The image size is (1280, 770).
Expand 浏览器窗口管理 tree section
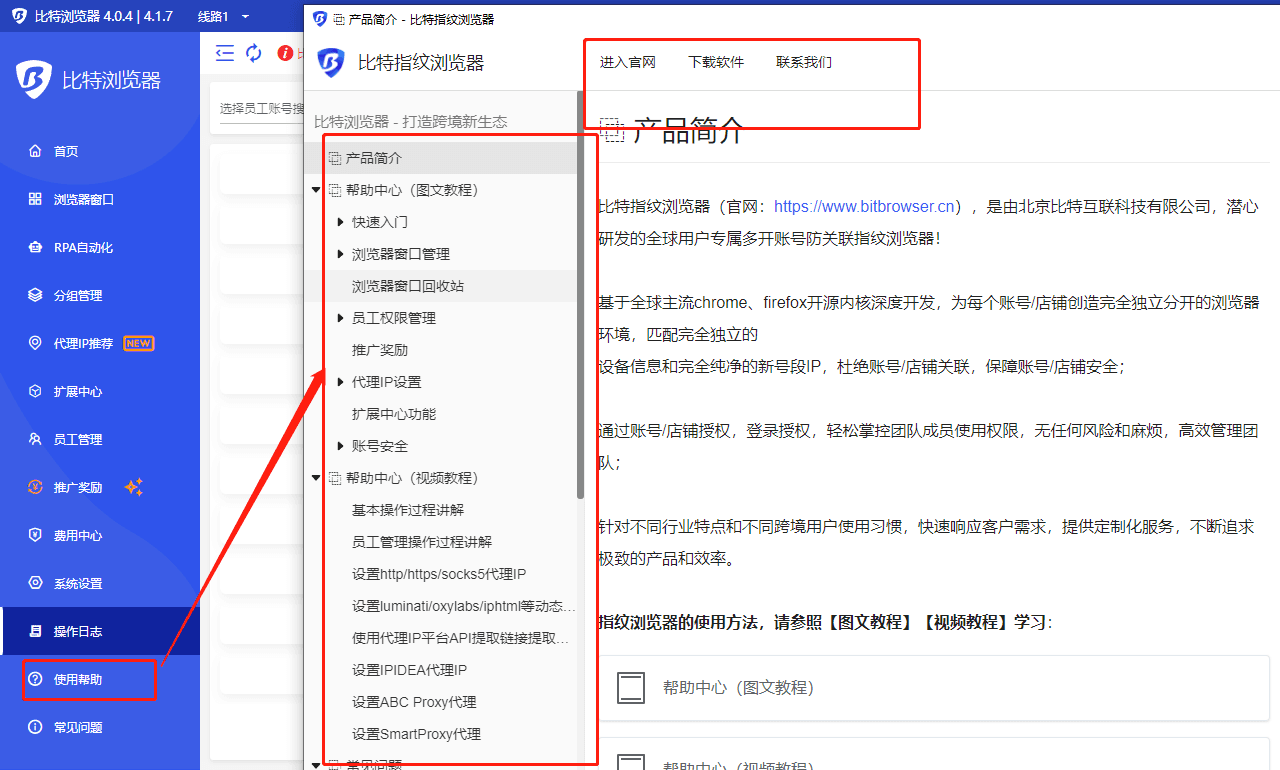(341, 254)
